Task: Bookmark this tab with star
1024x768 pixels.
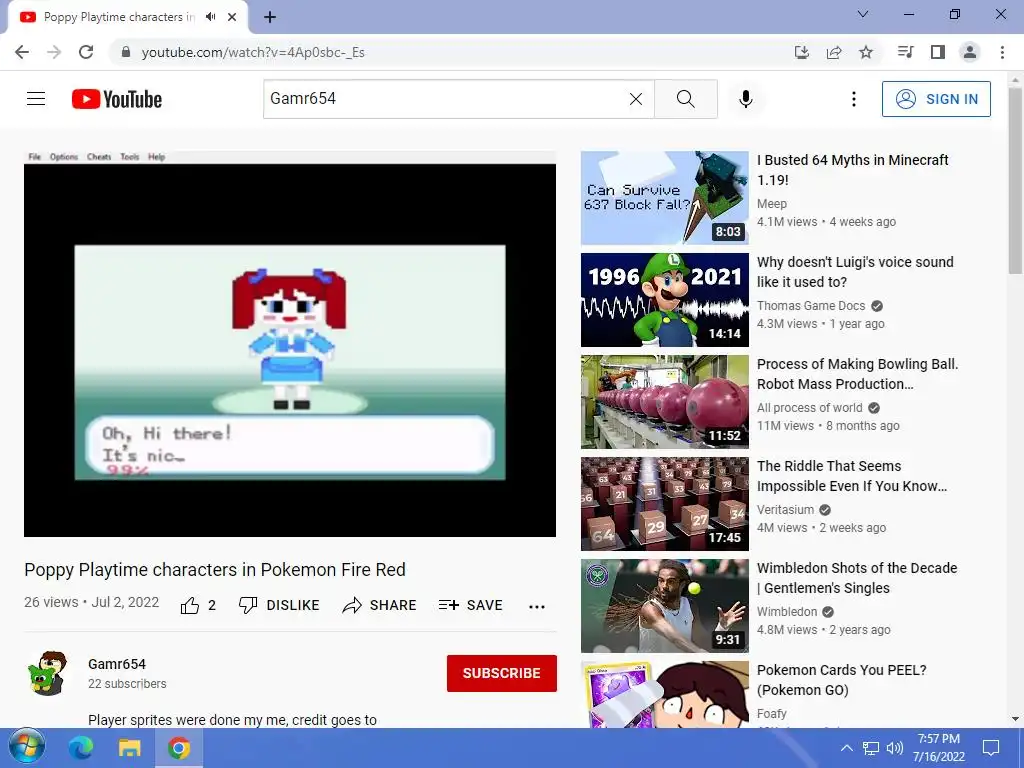Action: click(x=866, y=52)
